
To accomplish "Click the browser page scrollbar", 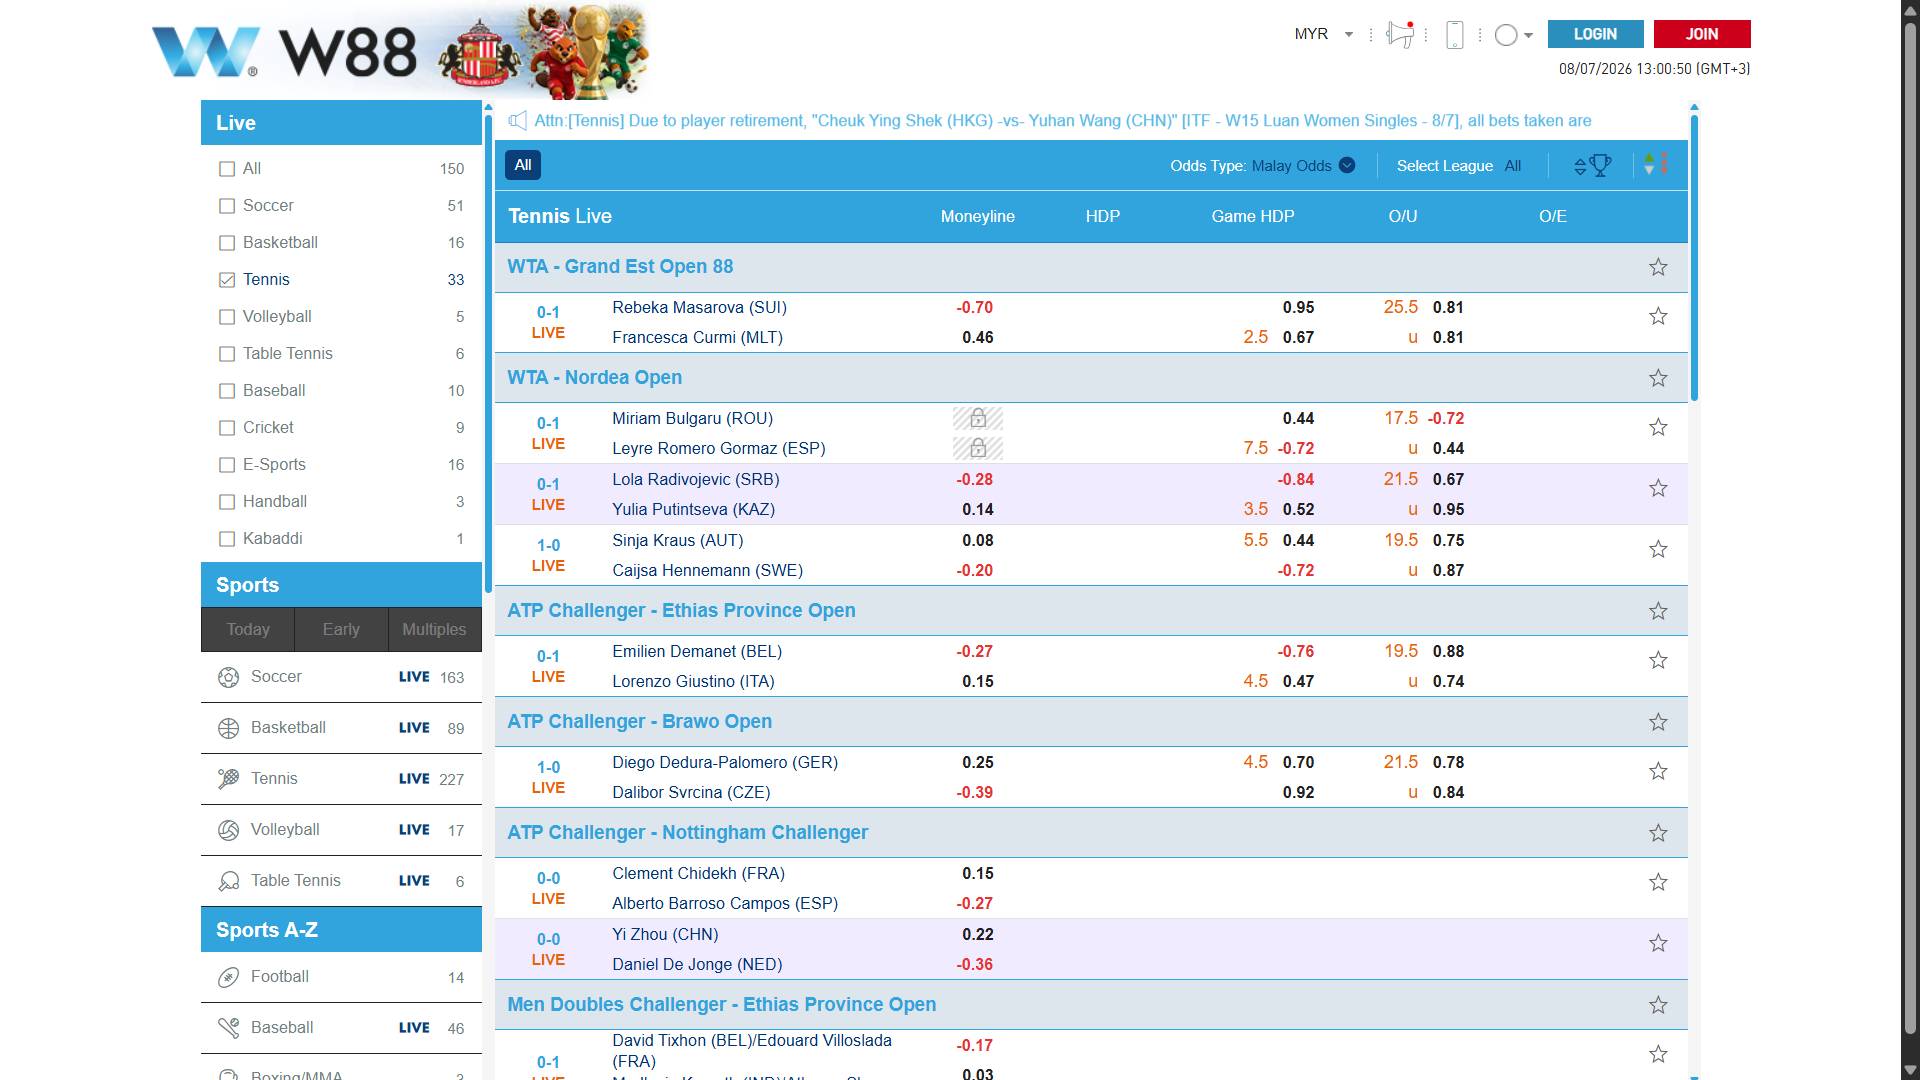I will click(1910, 527).
